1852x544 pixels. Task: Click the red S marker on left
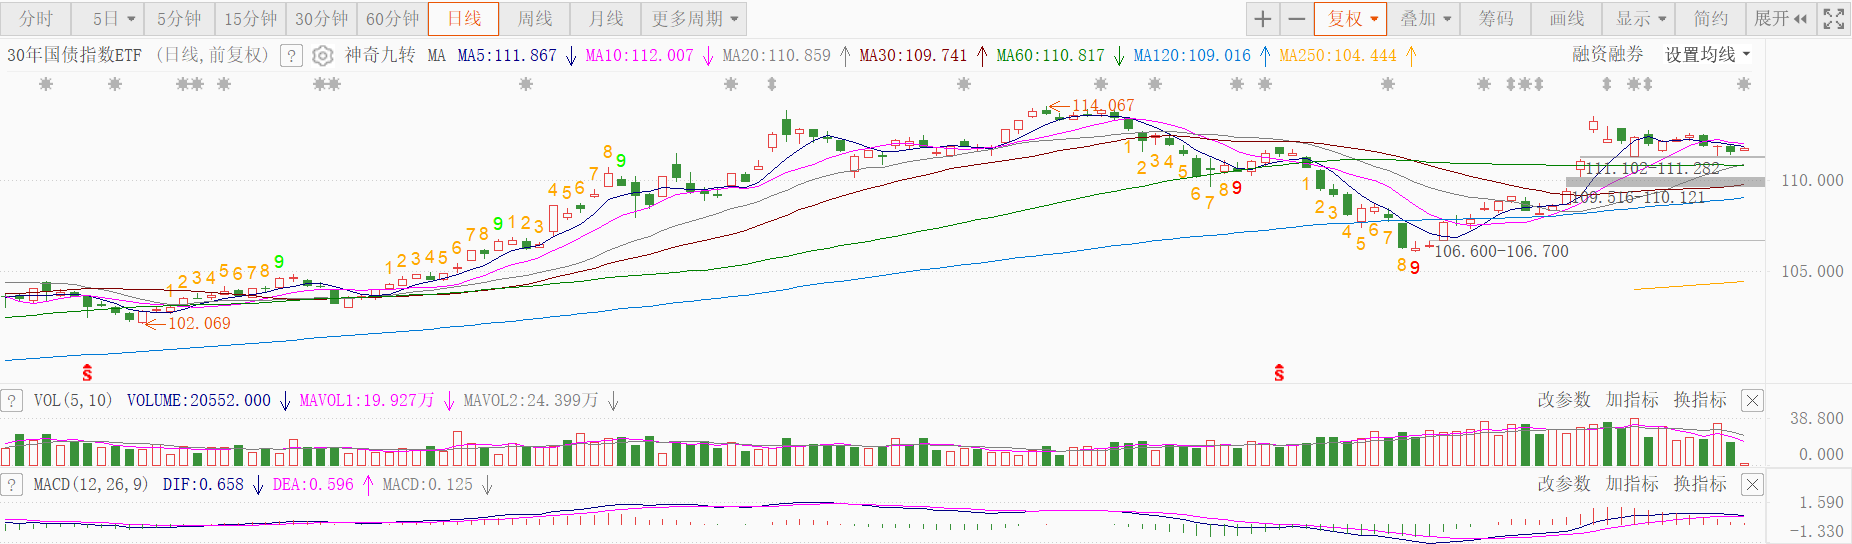tap(87, 373)
